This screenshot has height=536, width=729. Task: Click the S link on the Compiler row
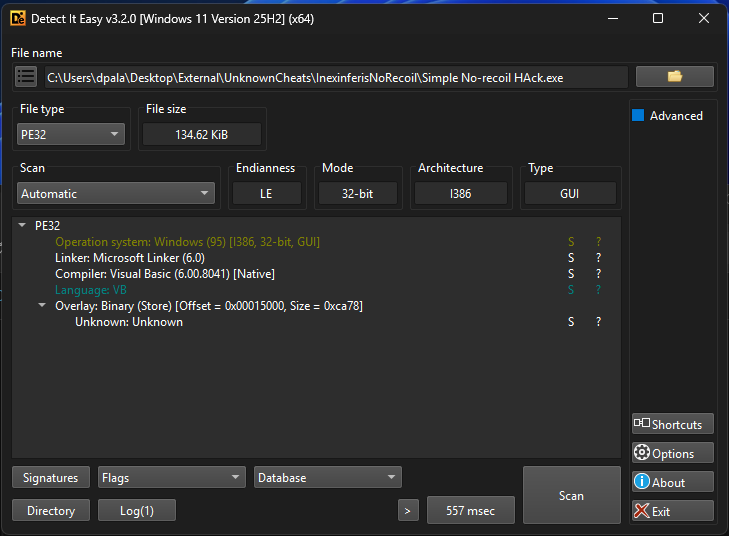[x=571, y=274]
